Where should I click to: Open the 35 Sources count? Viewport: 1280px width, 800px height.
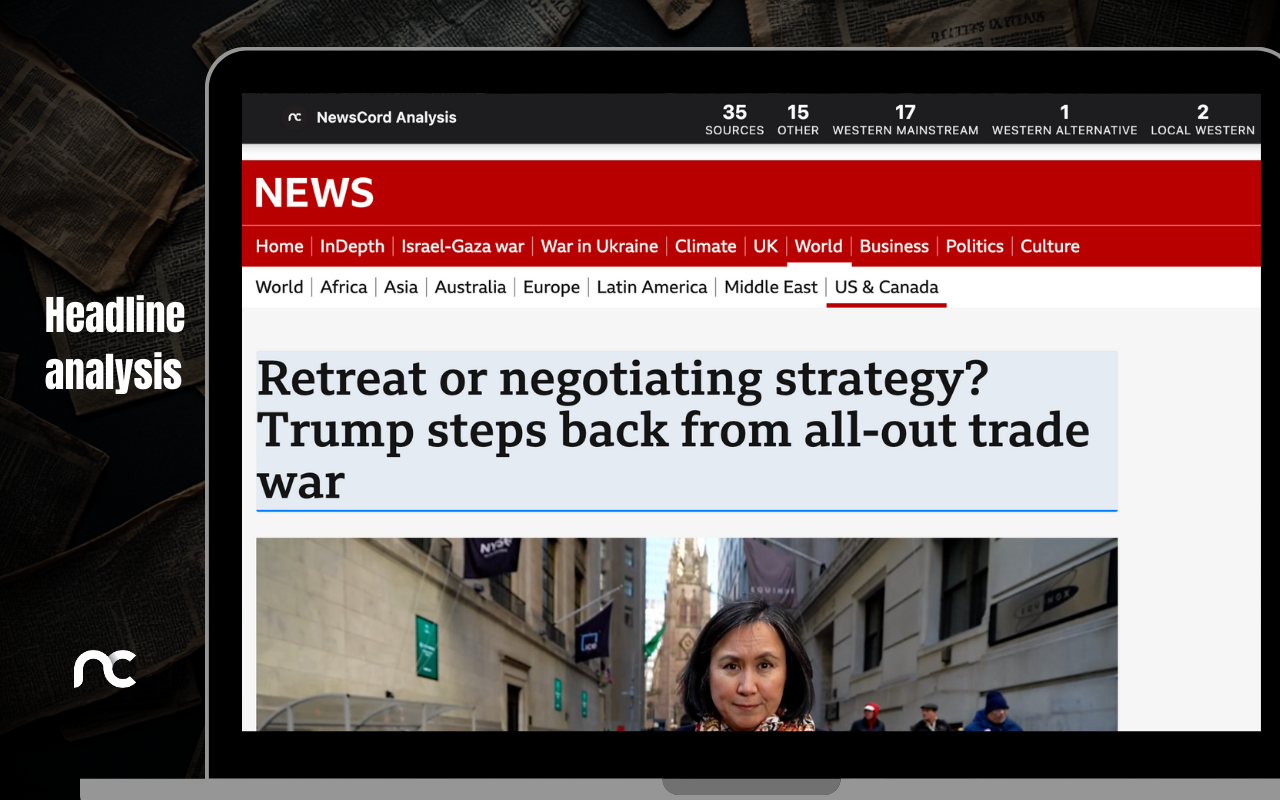734,119
